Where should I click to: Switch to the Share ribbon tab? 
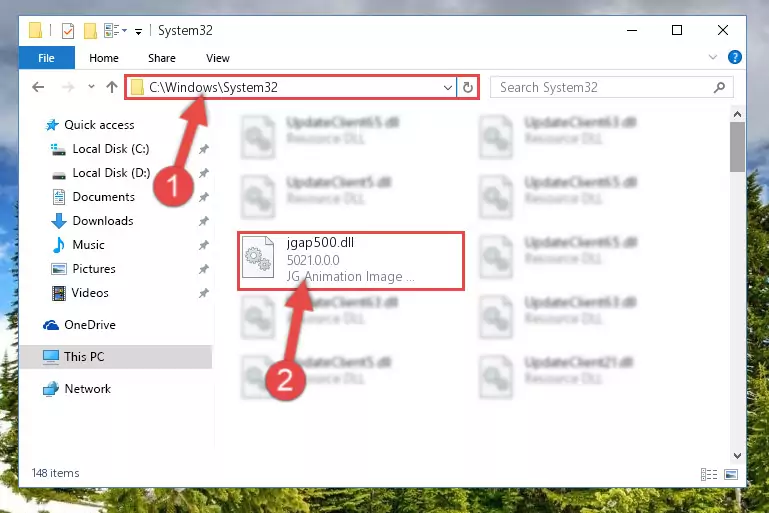(x=162, y=58)
